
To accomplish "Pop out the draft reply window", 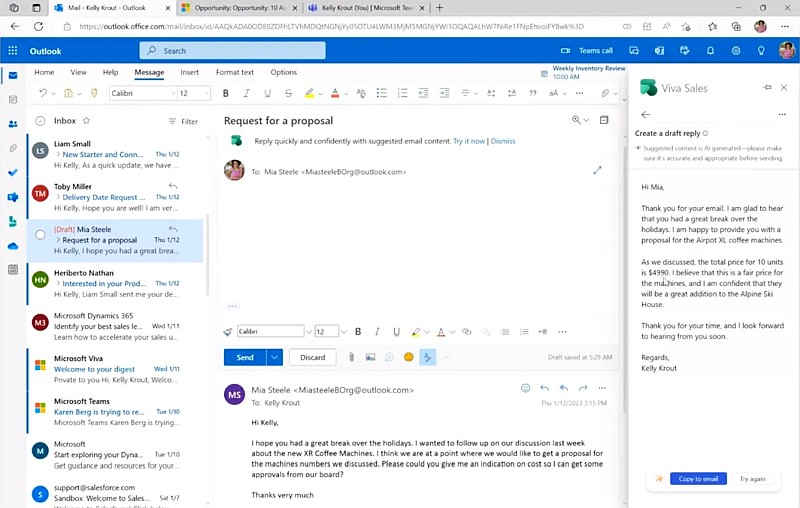I will 597,170.
